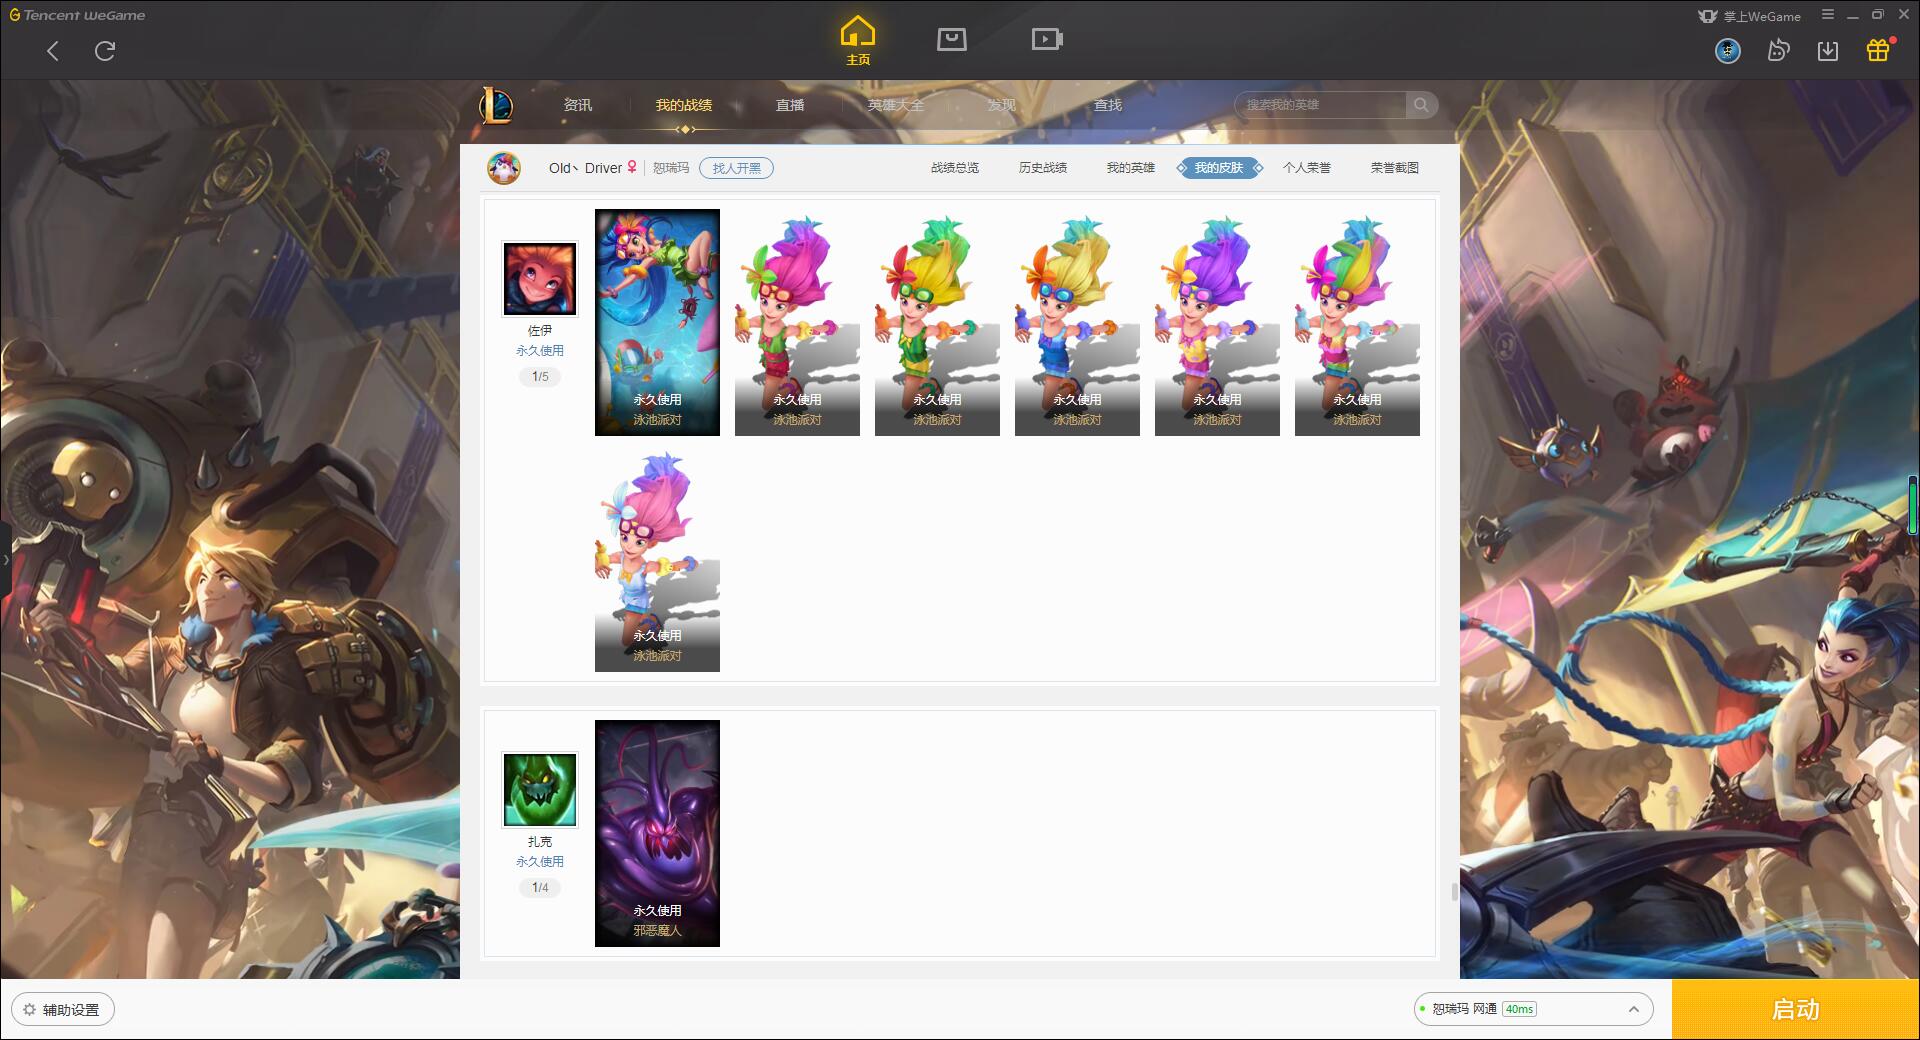Open the home tab icon 主页
1920x1040 pixels.
[858, 41]
